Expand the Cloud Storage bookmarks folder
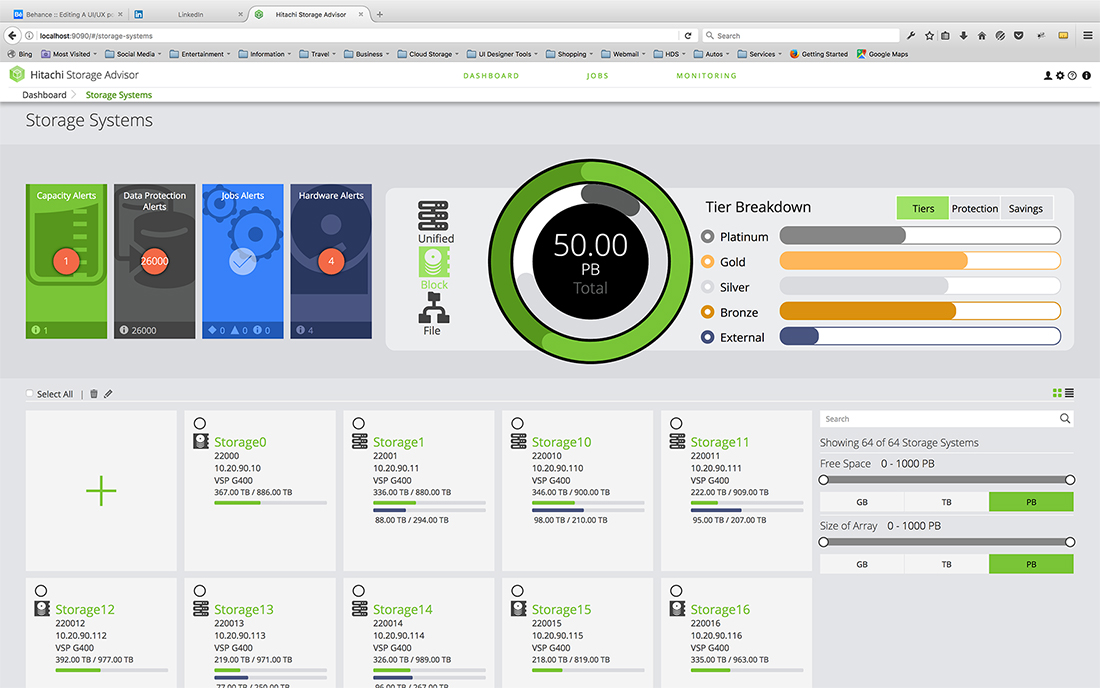Image resolution: width=1100 pixels, height=688 pixels. pos(428,54)
